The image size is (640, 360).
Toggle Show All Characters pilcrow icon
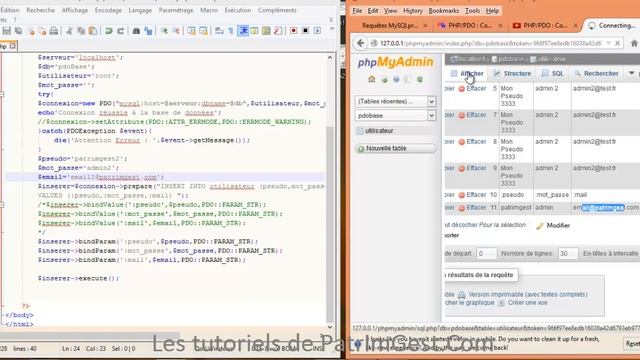[x=231, y=31]
